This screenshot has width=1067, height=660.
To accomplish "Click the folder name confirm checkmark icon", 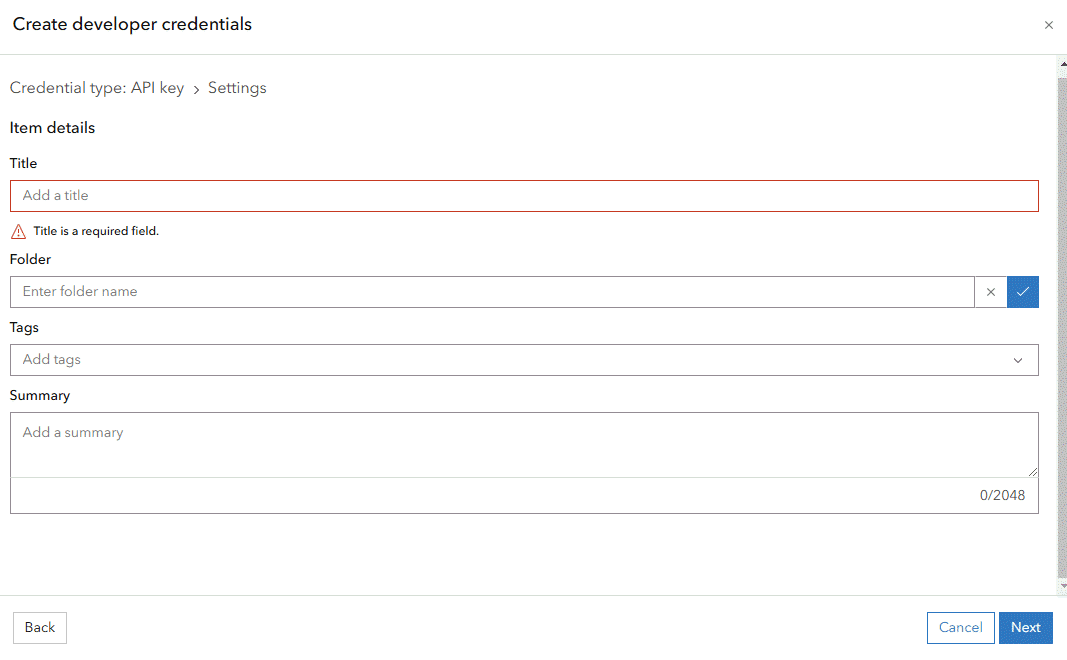I will coord(1022,292).
